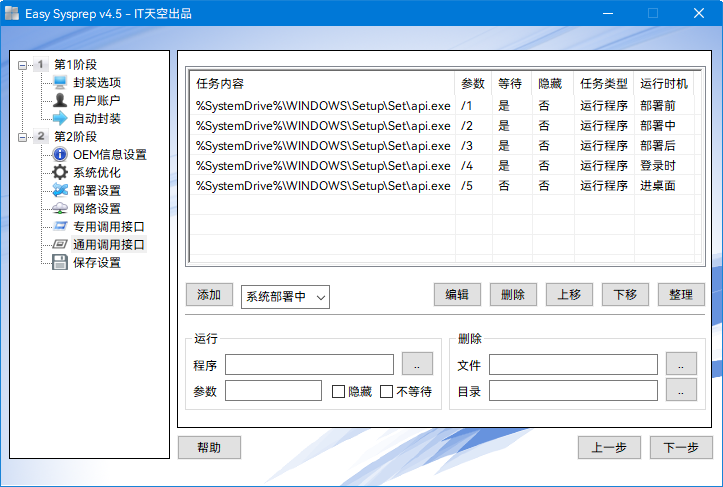Click the 参数 column header
The height and width of the screenshot is (487, 723).
(x=473, y=83)
